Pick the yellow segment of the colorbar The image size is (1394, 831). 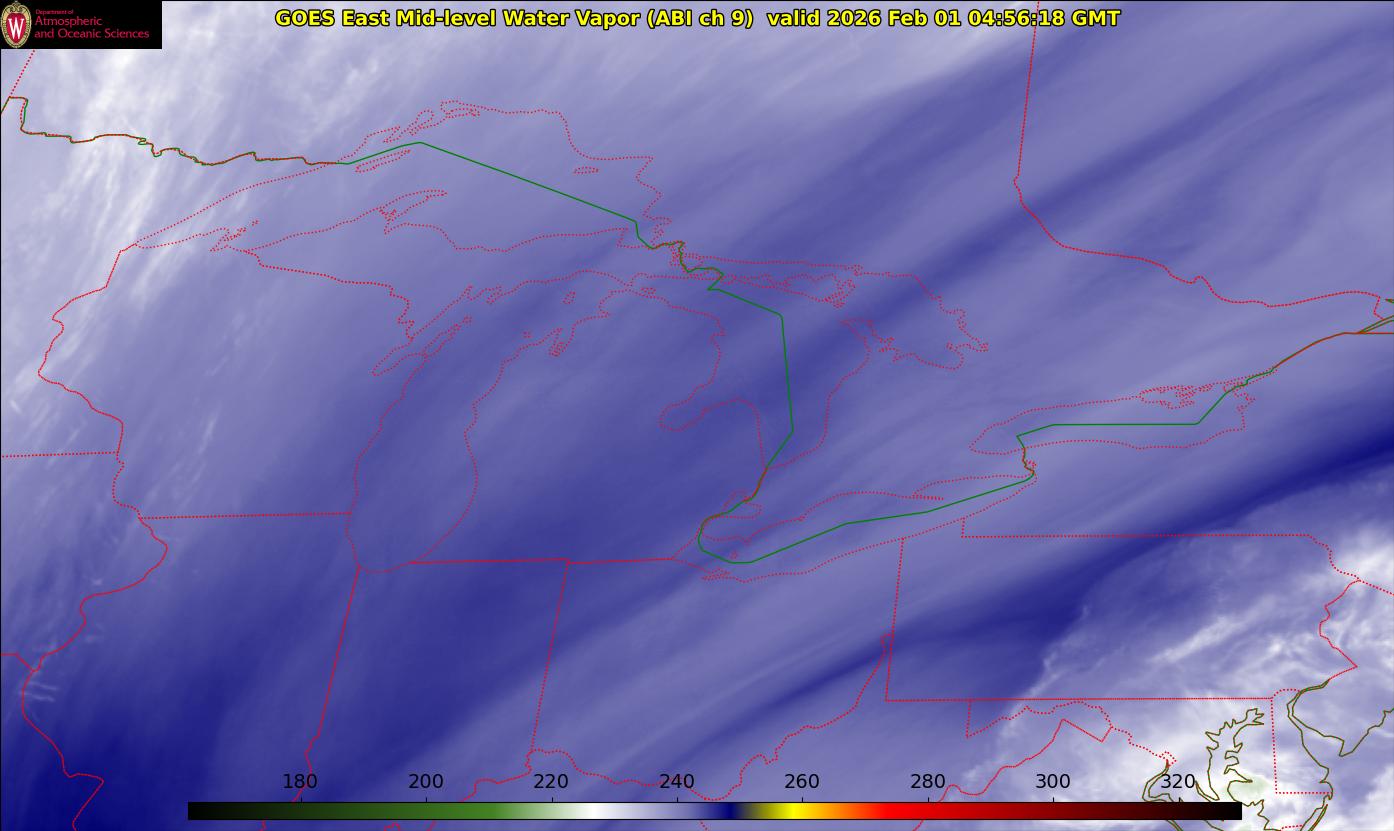point(790,811)
